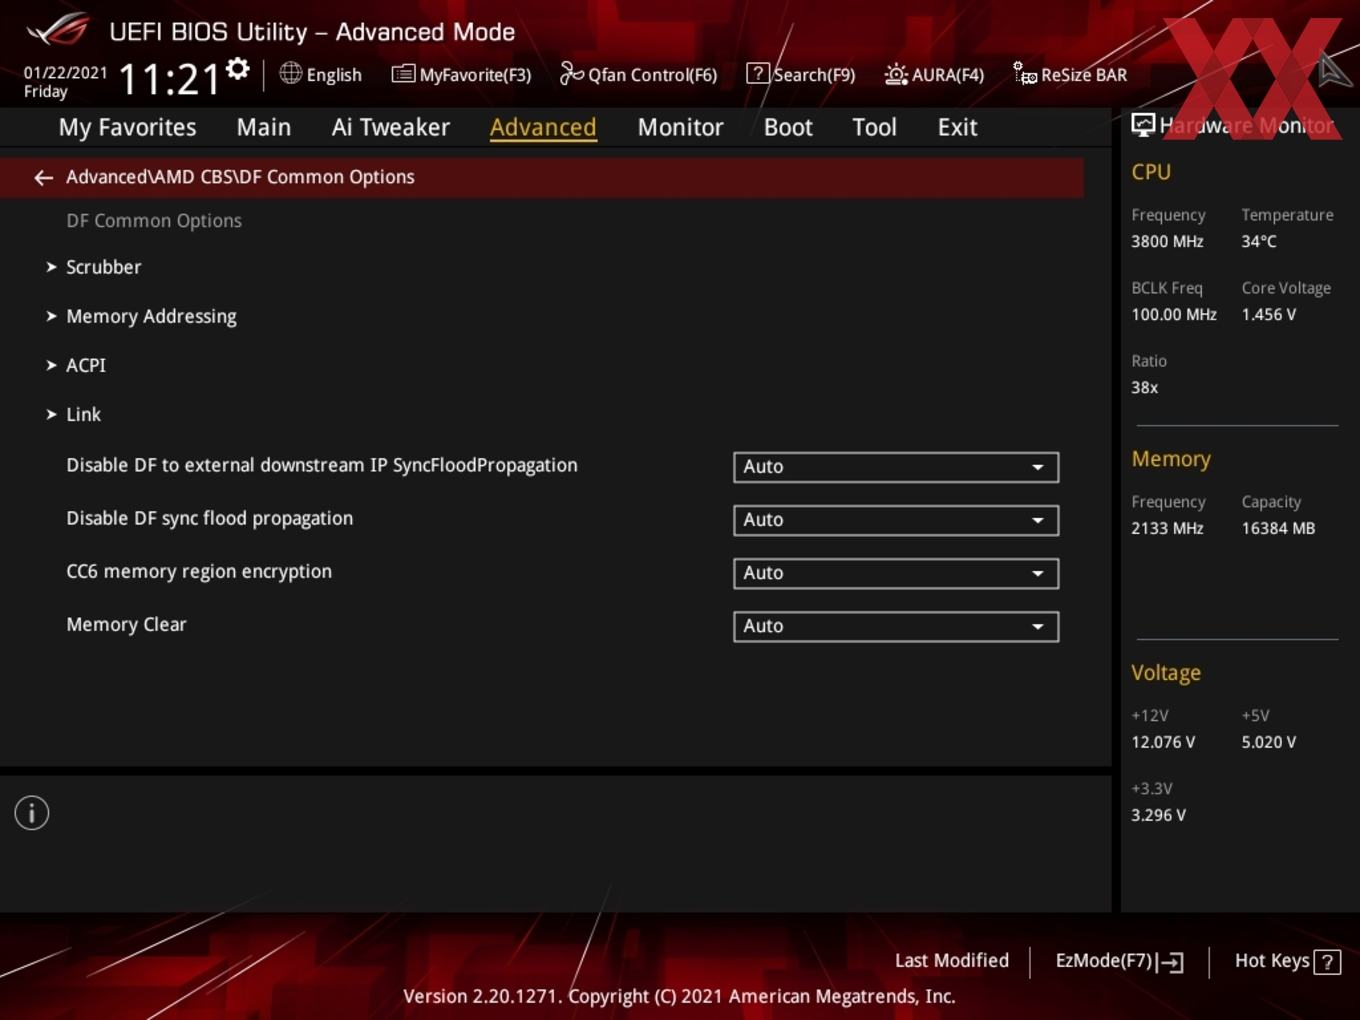1360x1020 pixels.
Task: Click the back arrow in breadcrumb bar
Action: click(43, 177)
